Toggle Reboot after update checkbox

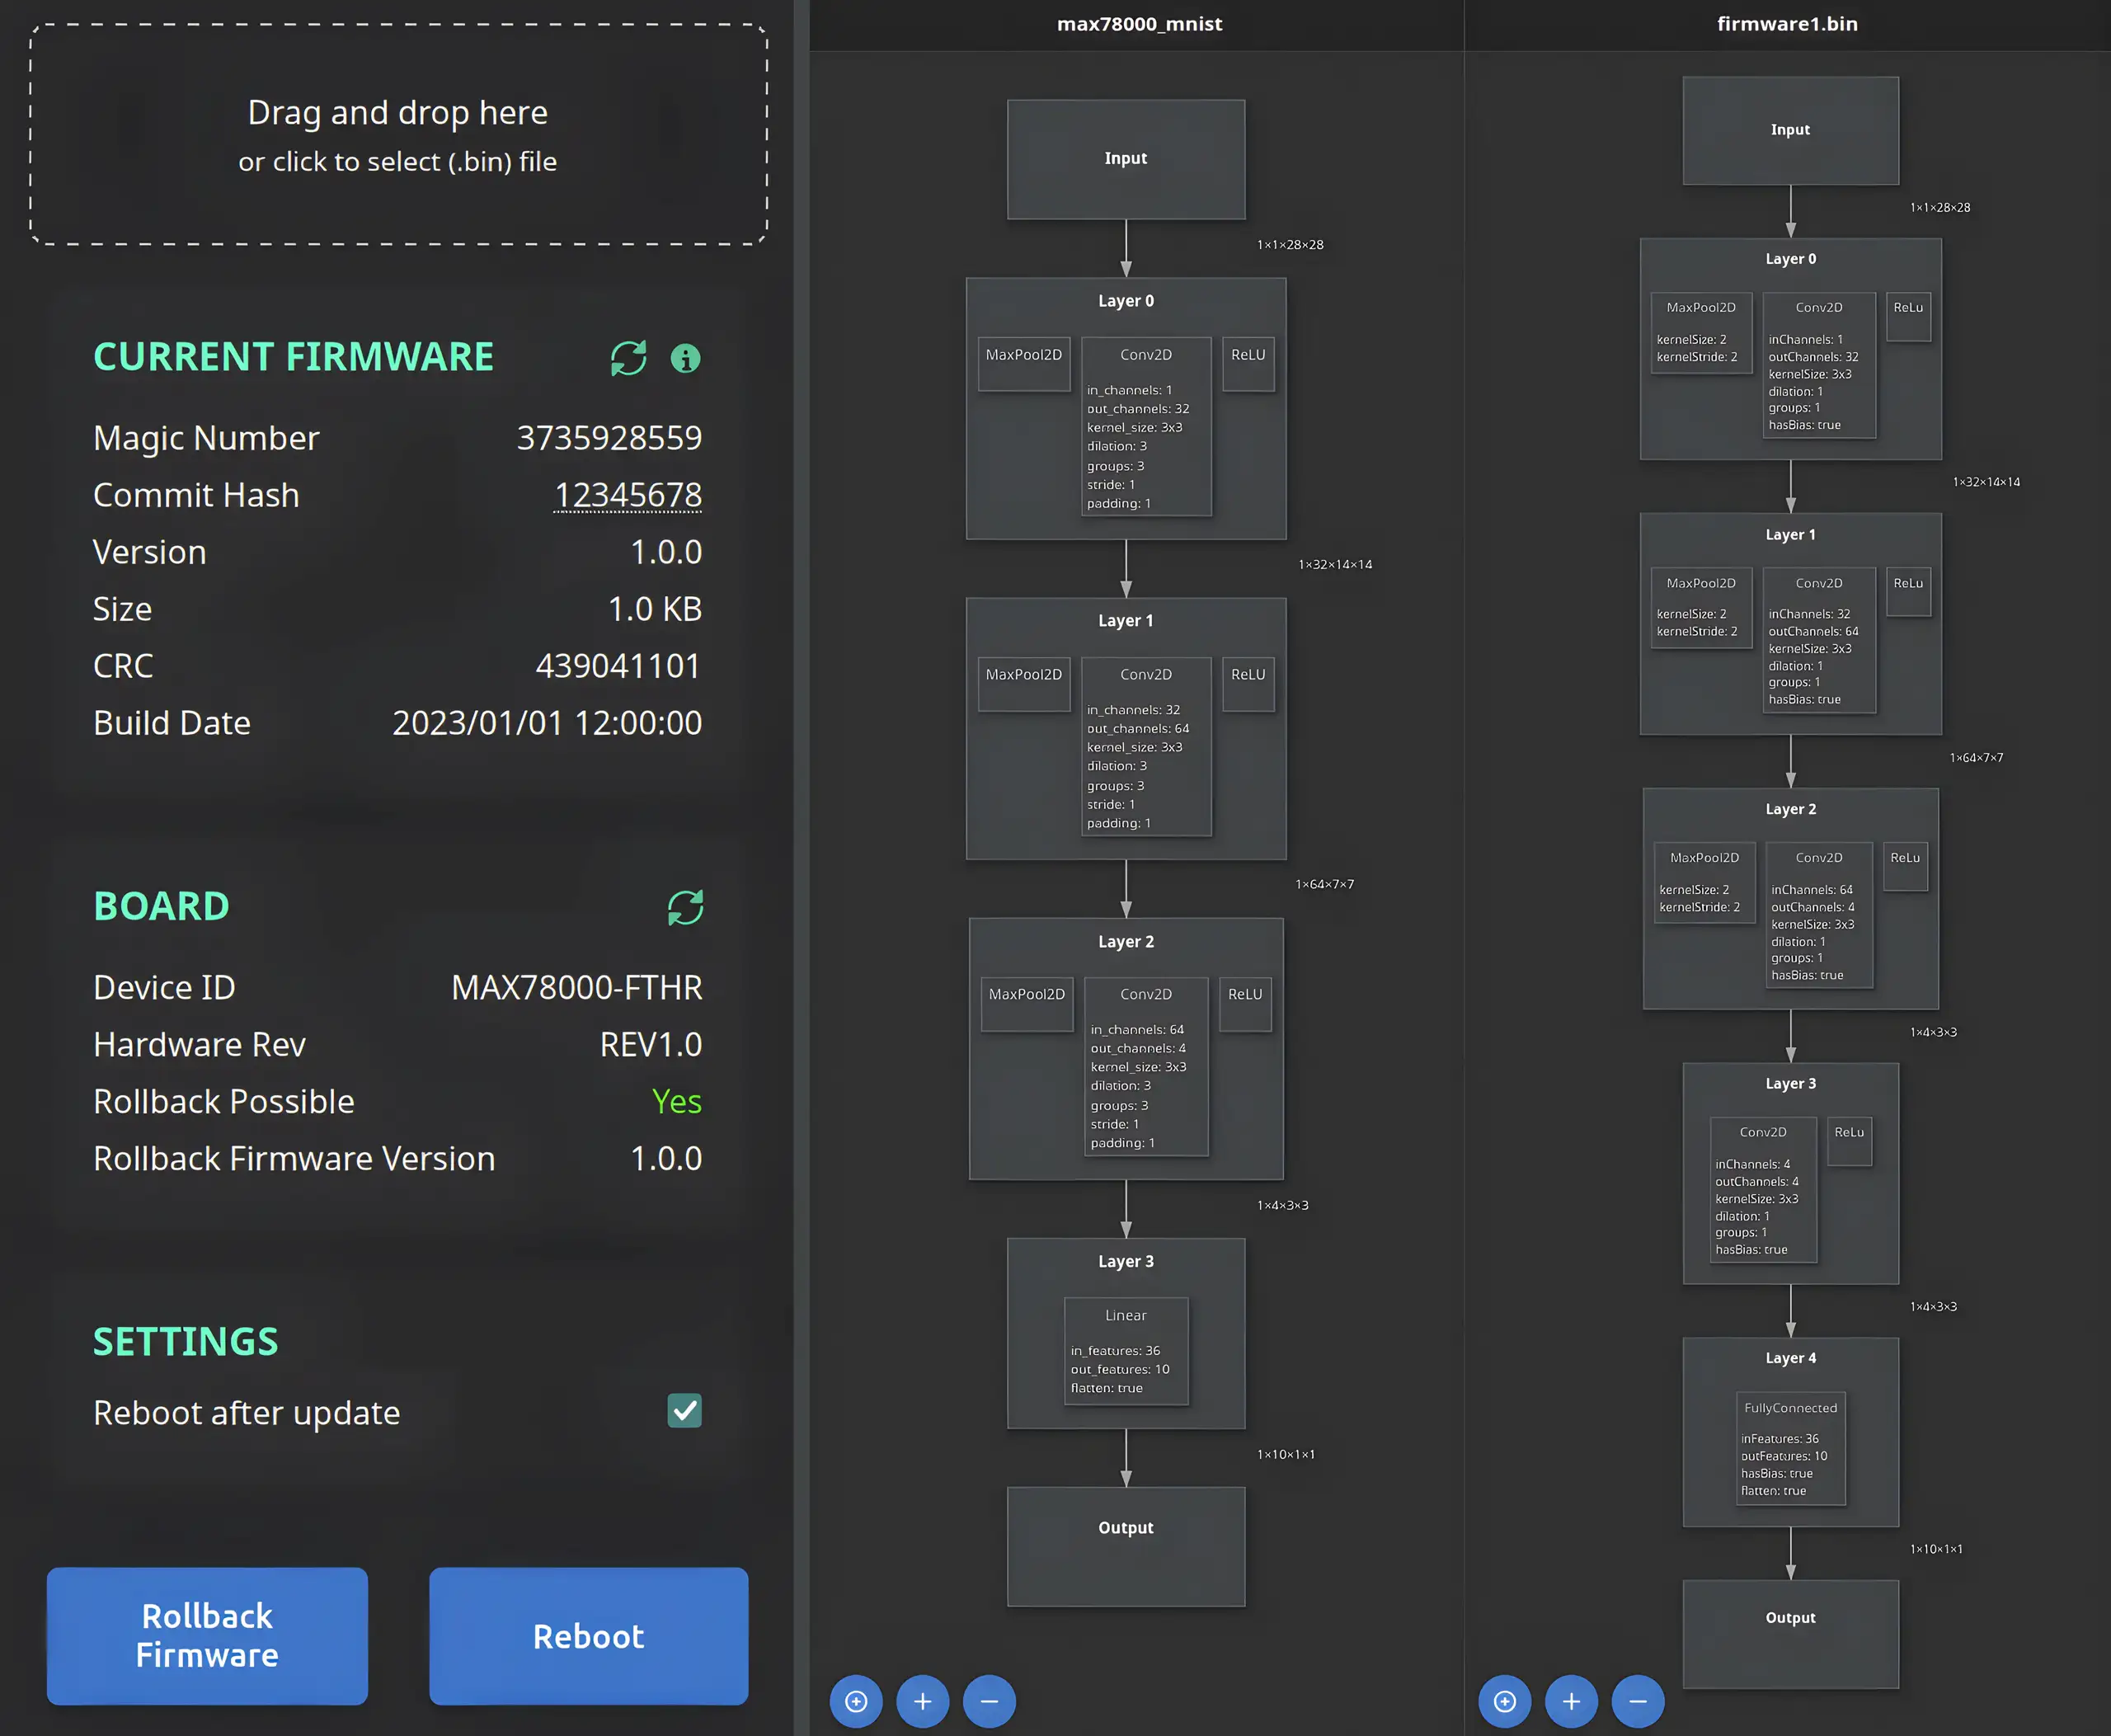click(684, 1411)
